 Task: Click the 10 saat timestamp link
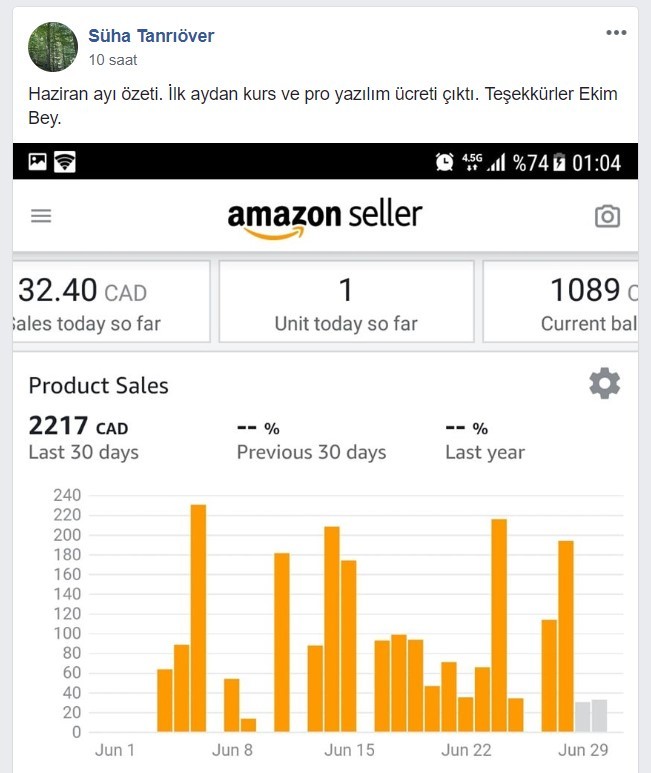[x=112, y=60]
